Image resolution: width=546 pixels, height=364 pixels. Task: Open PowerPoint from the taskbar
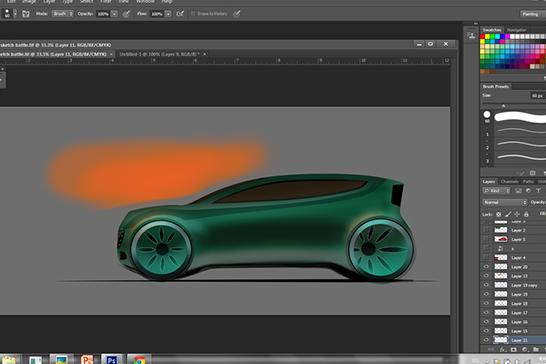(x=87, y=359)
